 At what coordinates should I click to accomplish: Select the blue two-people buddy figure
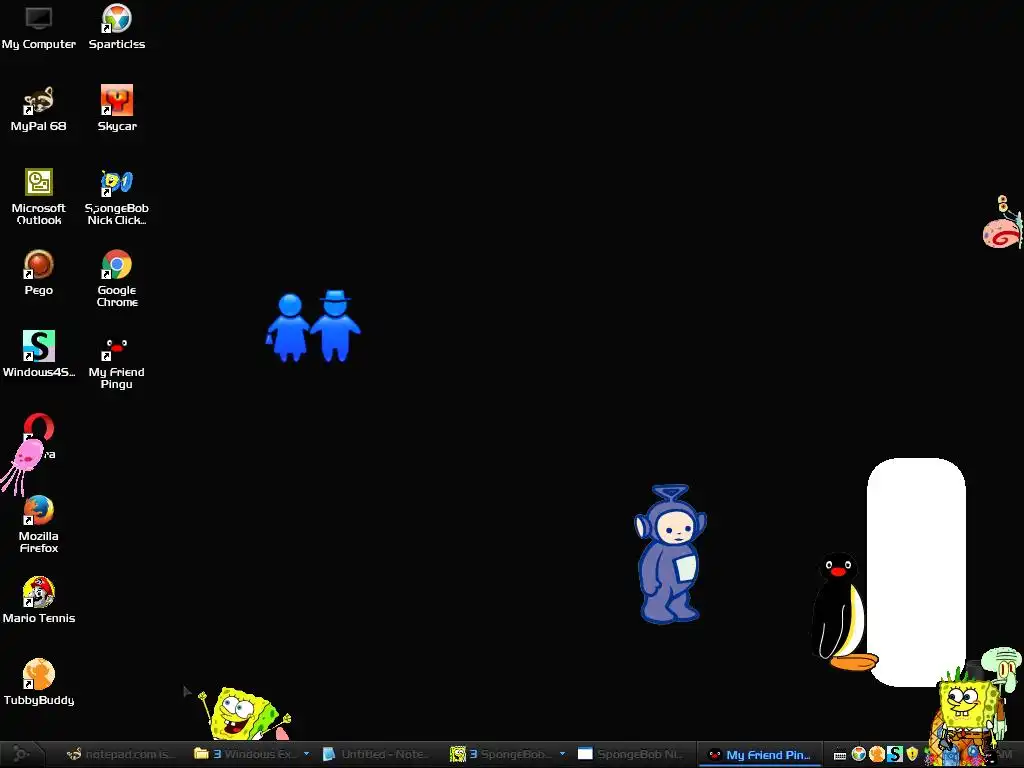pyautogui.click(x=313, y=326)
